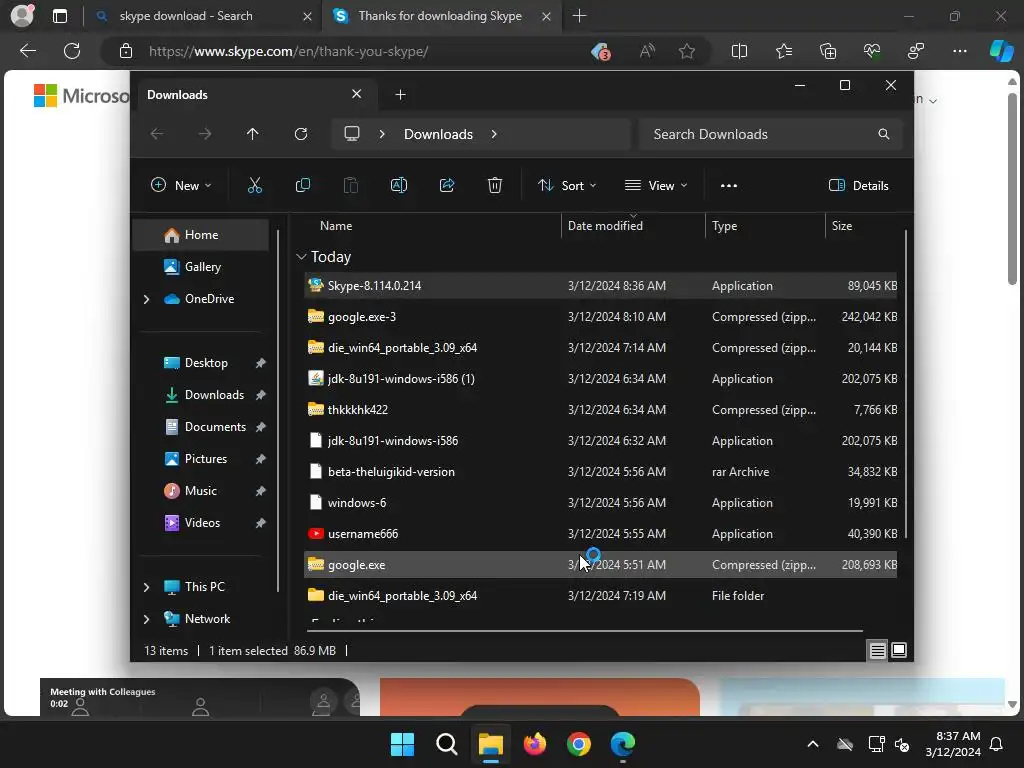This screenshot has width=1024, height=768.
Task: Click the Cut scissors icon in Explorer toolbar
Action: click(255, 185)
